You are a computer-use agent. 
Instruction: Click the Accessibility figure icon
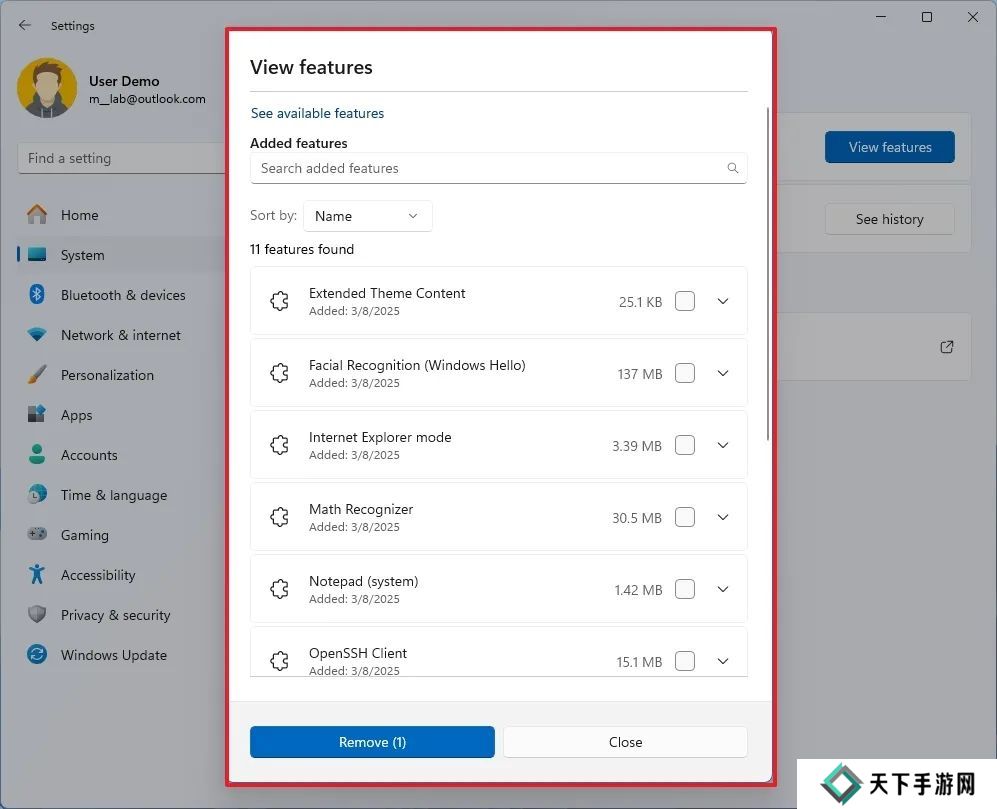(x=37, y=575)
